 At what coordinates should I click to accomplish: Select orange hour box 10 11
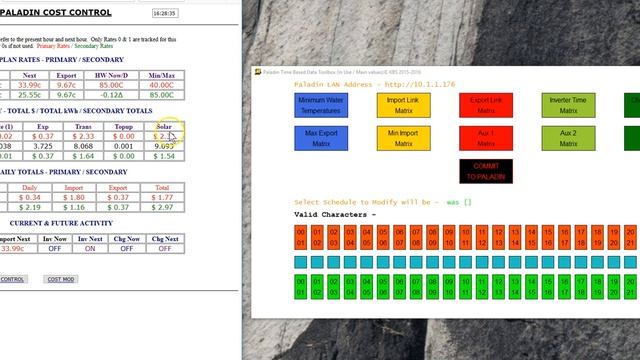pos(465,237)
